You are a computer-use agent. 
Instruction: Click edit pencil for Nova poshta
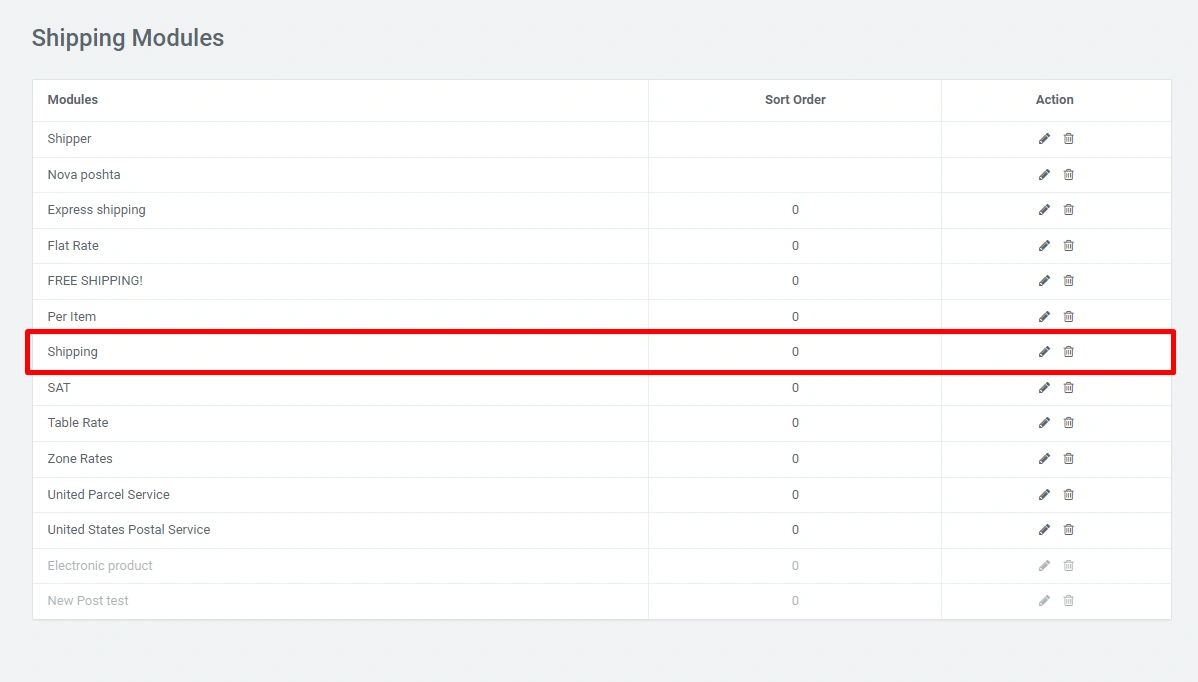tap(1044, 175)
